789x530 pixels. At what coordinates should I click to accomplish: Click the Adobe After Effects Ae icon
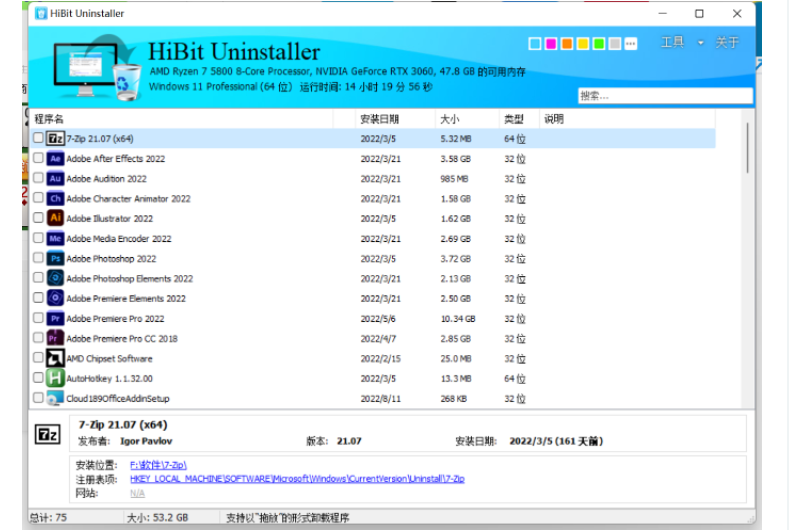55,159
